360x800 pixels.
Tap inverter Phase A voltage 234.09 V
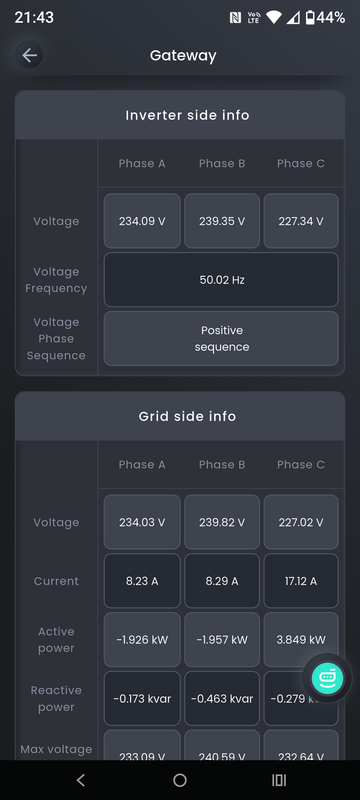[142, 221]
